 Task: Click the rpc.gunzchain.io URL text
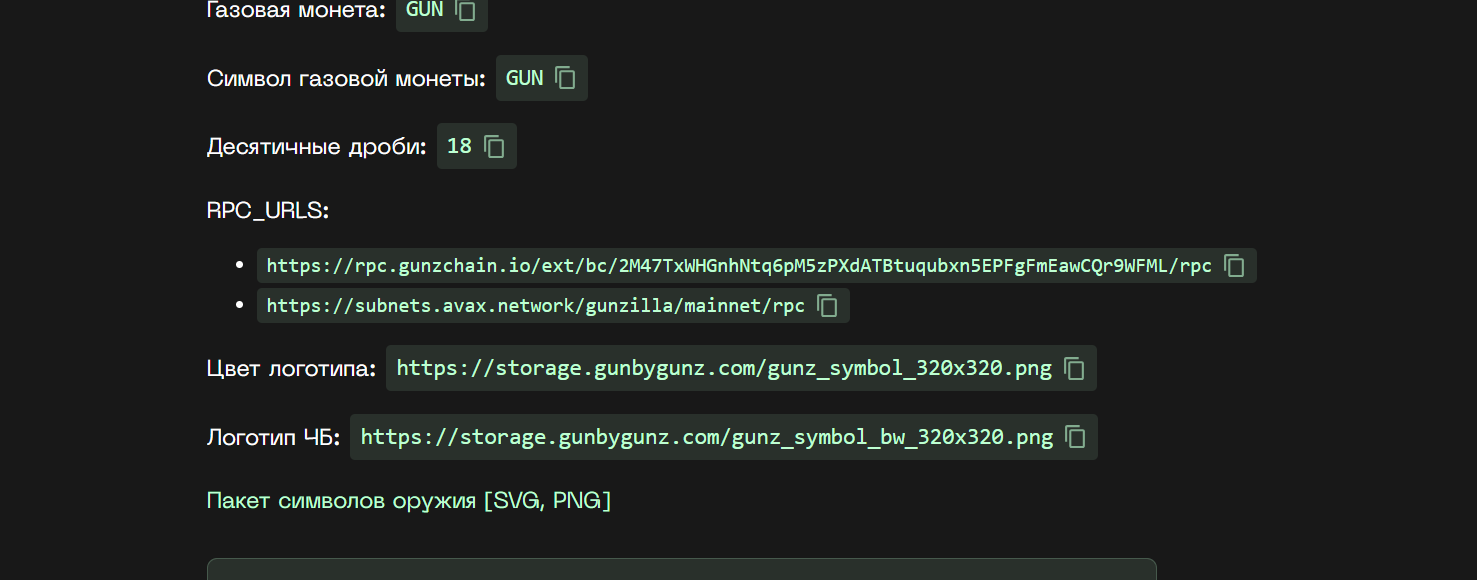coord(739,266)
